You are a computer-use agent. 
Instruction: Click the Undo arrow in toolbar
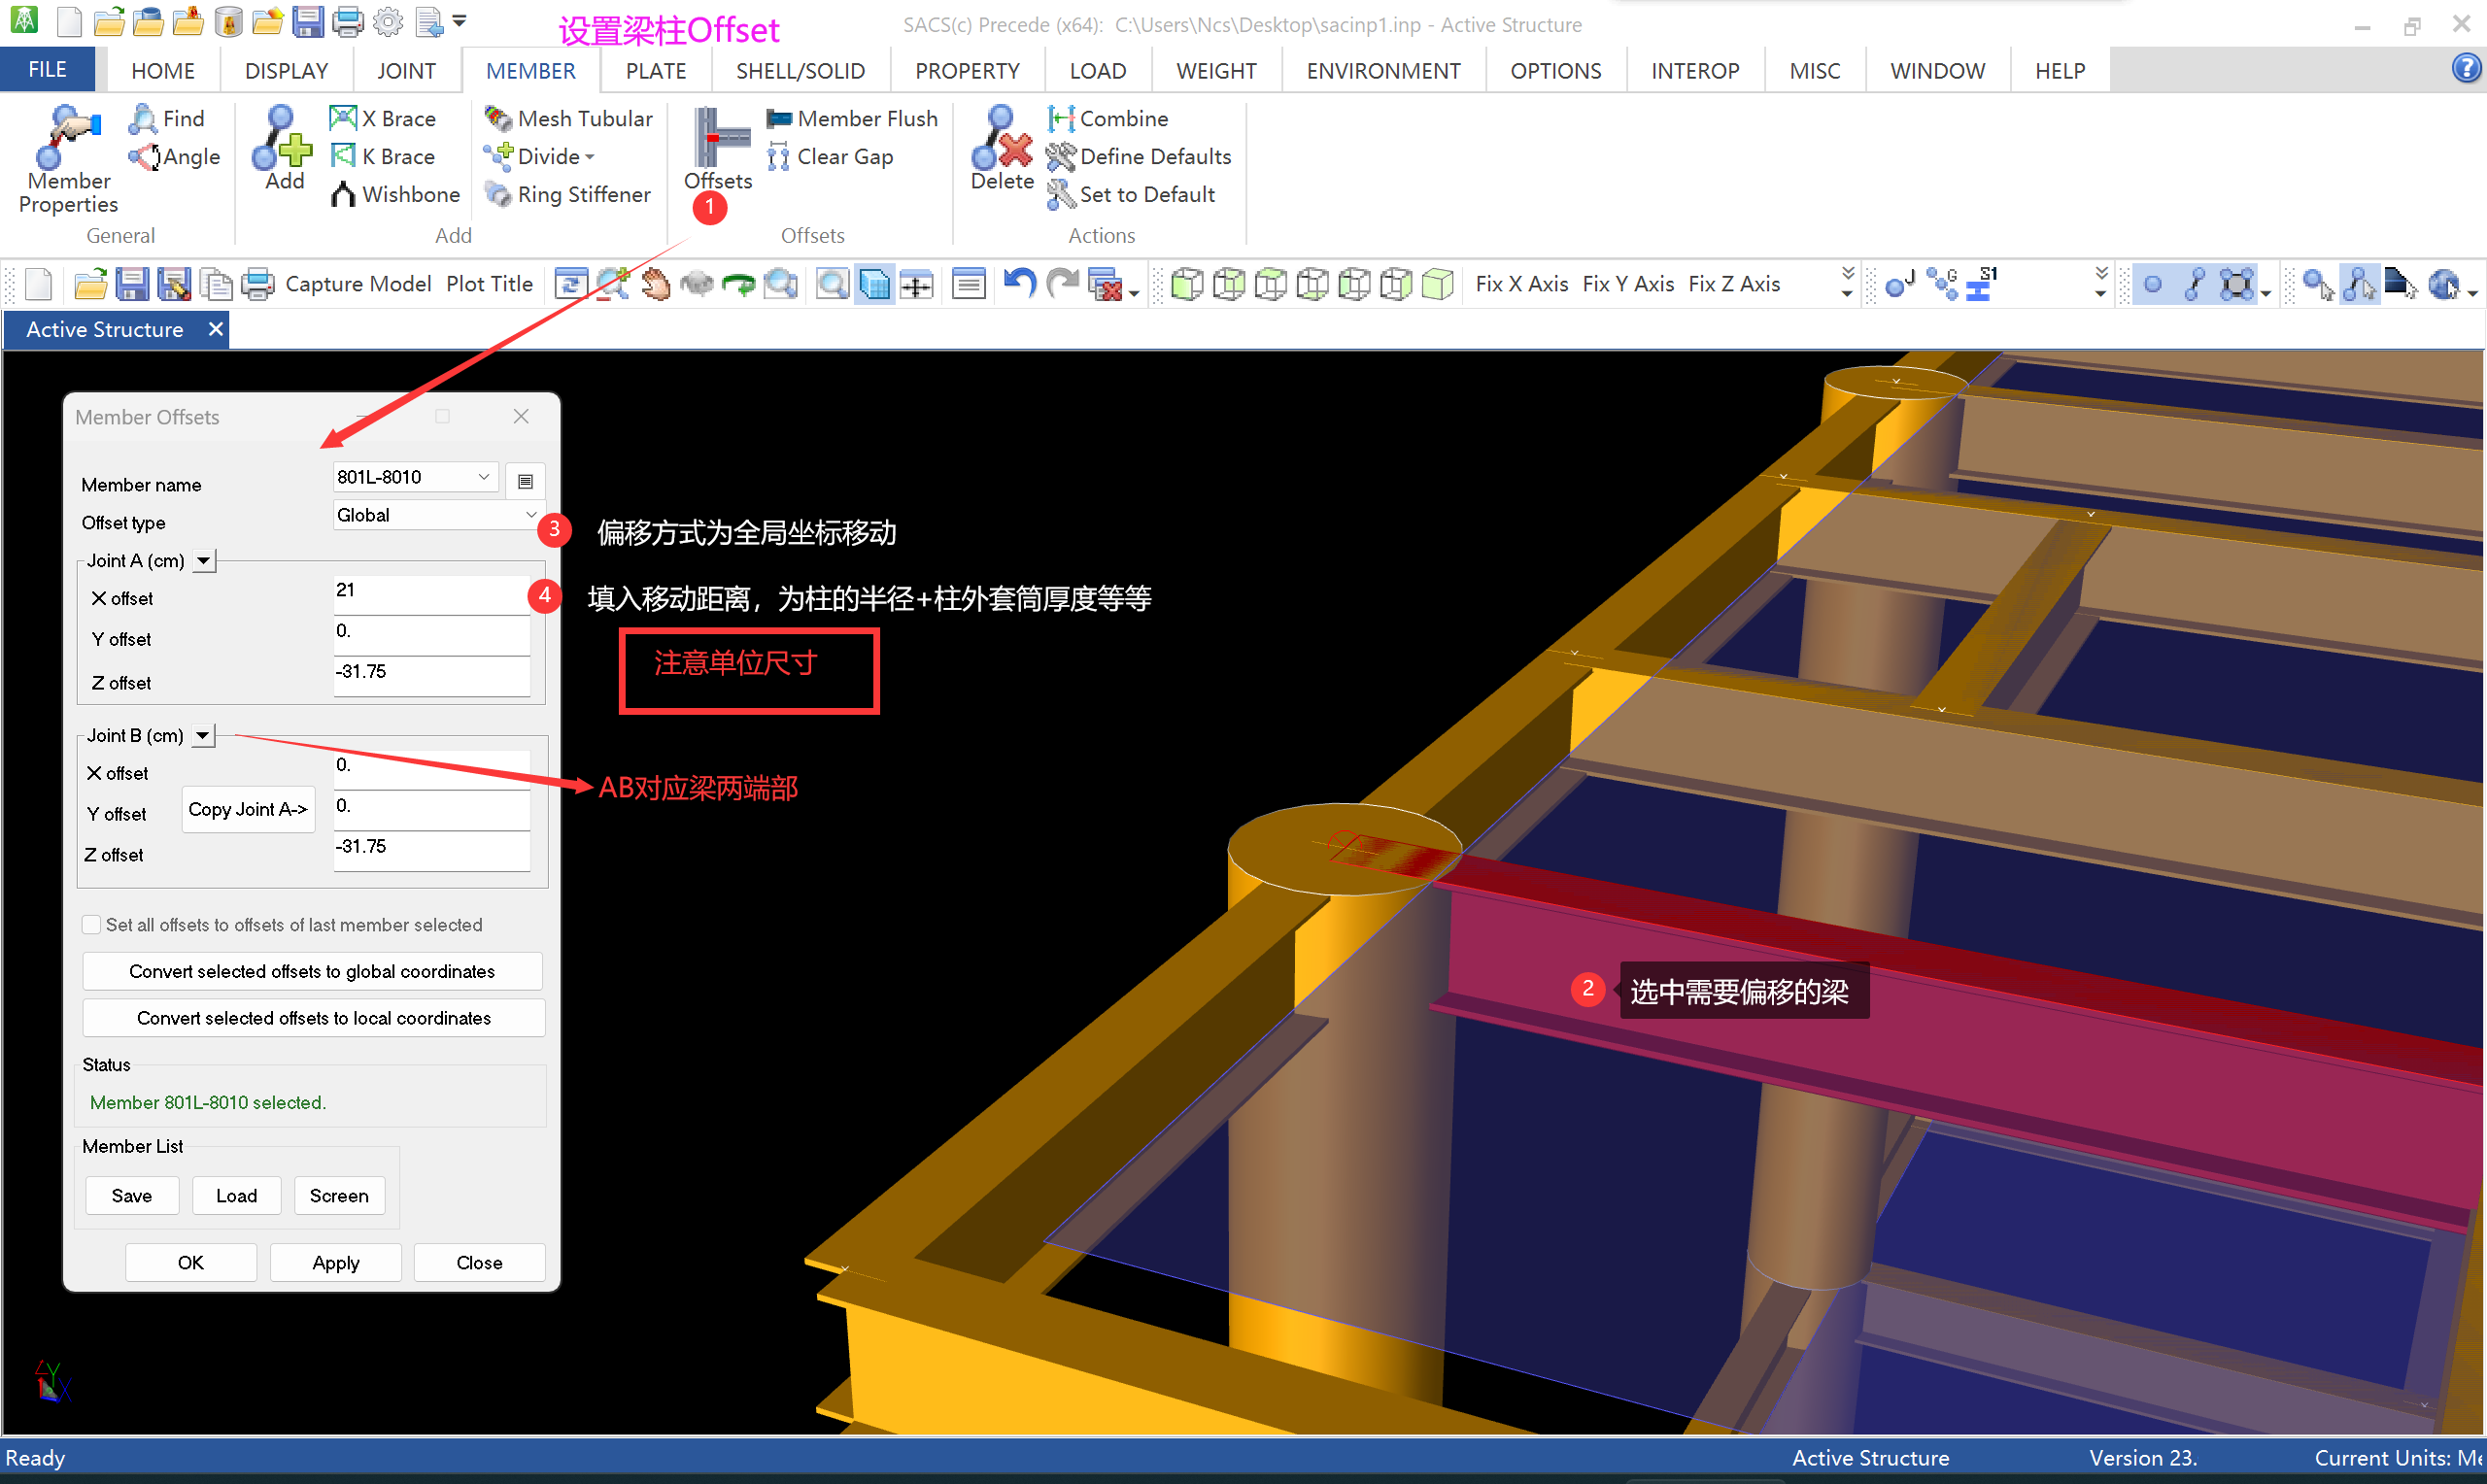click(x=1018, y=284)
